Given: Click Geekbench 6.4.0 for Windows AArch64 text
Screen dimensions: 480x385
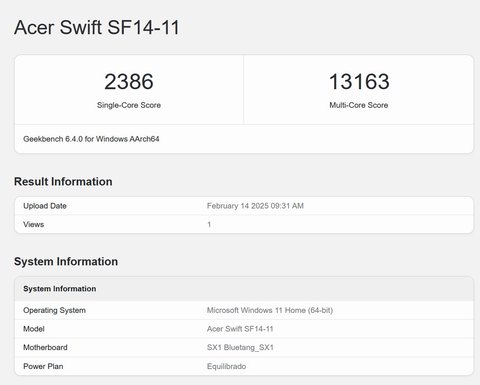Looking at the screenshot, I should [91, 139].
